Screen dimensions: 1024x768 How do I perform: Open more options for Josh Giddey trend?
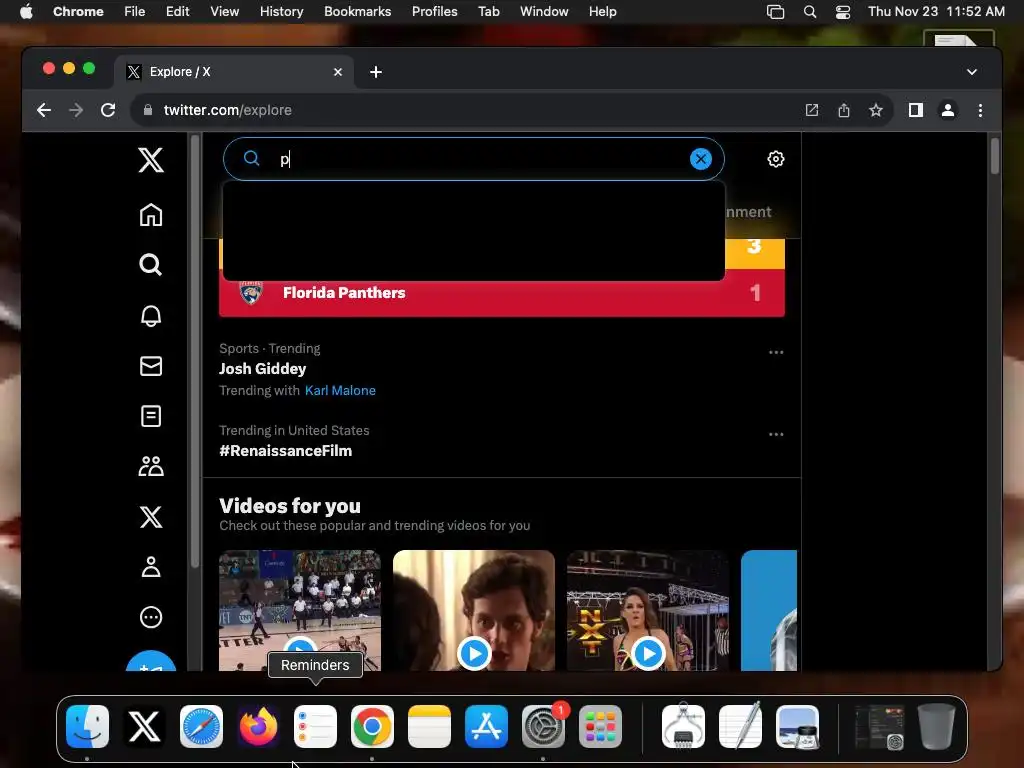776,353
